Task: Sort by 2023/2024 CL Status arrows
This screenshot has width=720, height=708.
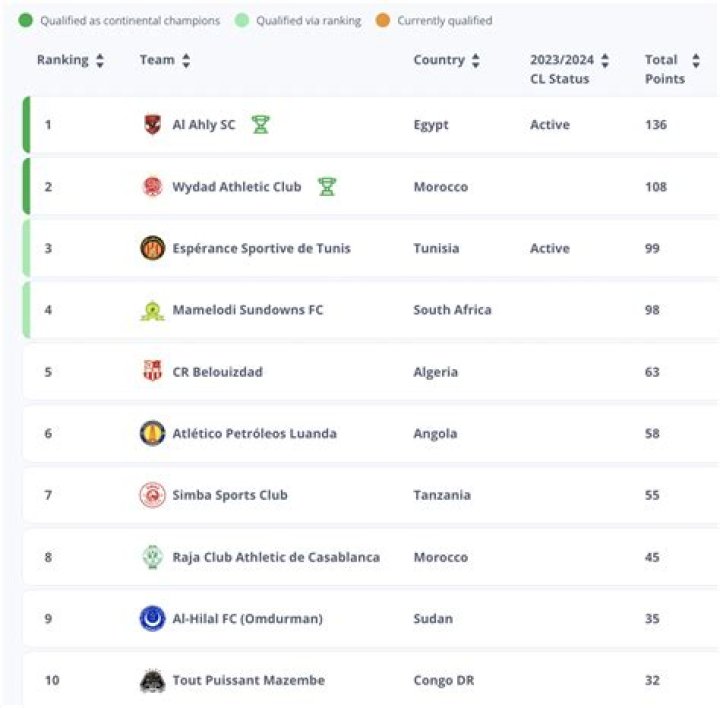Action: click(x=605, y=61)
